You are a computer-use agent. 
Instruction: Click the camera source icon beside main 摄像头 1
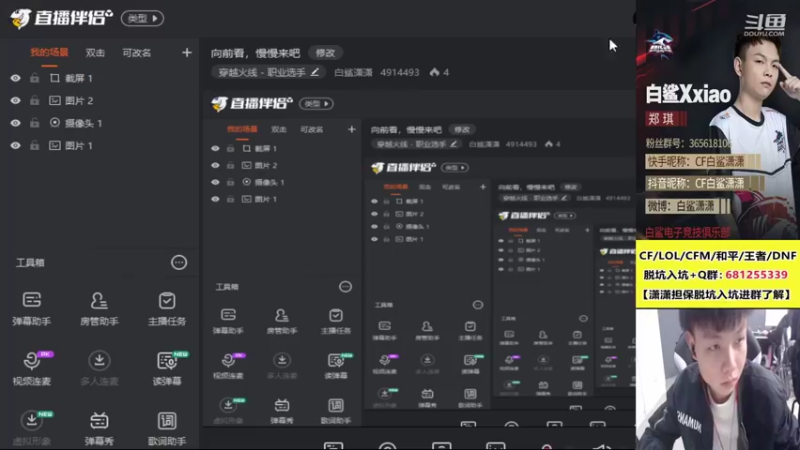tap(55, 123)
